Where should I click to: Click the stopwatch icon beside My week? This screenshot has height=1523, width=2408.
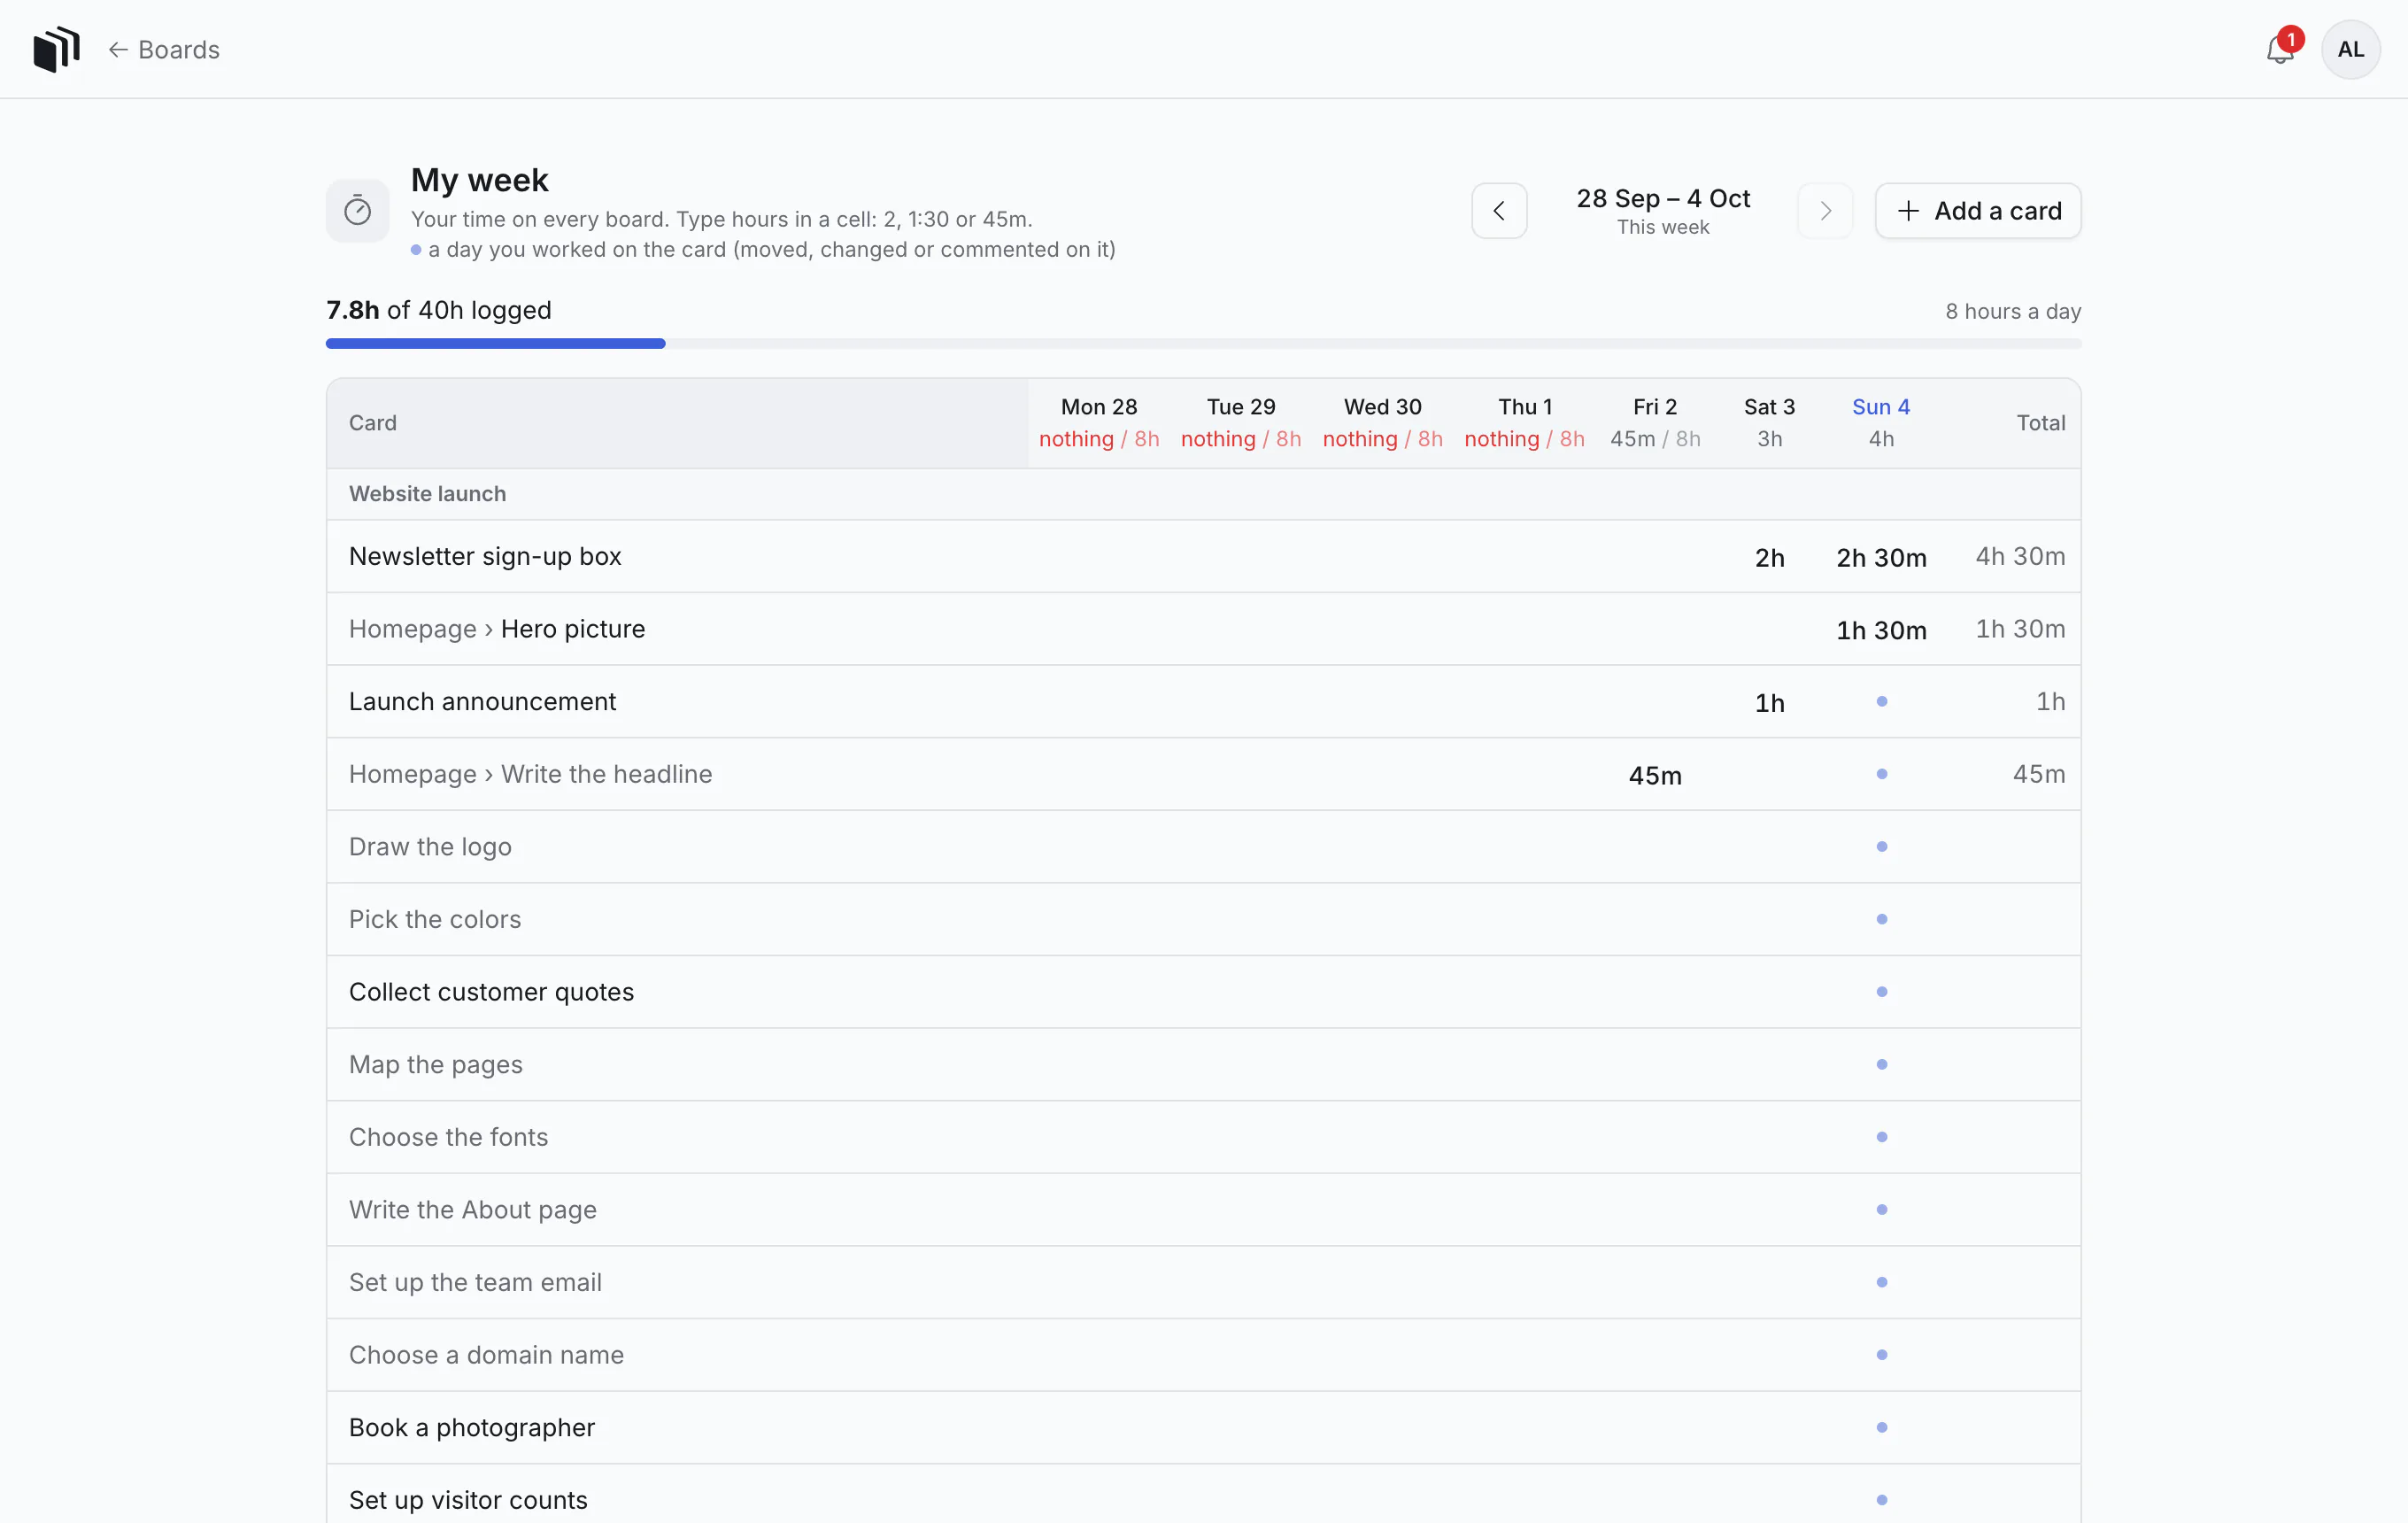(x=357, y=211)
